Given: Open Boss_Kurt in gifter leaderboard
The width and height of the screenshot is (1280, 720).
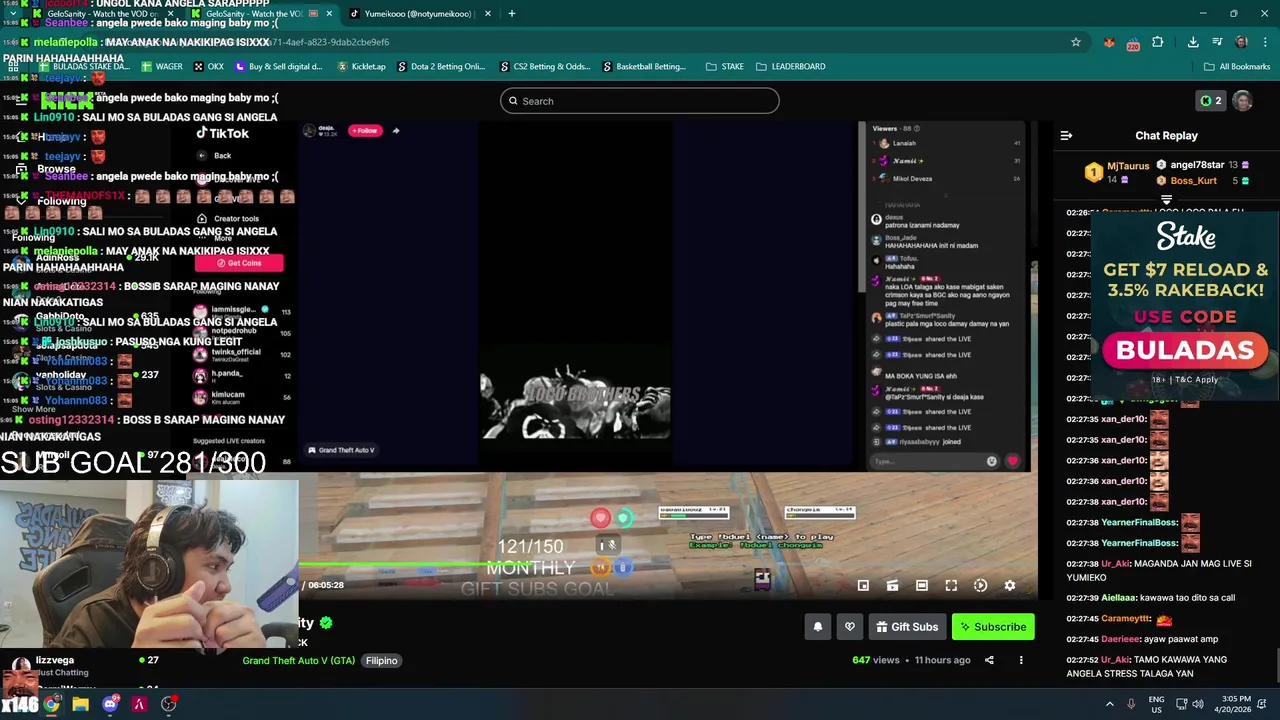Looking at the screenshot, I should tap(1193, 181).
